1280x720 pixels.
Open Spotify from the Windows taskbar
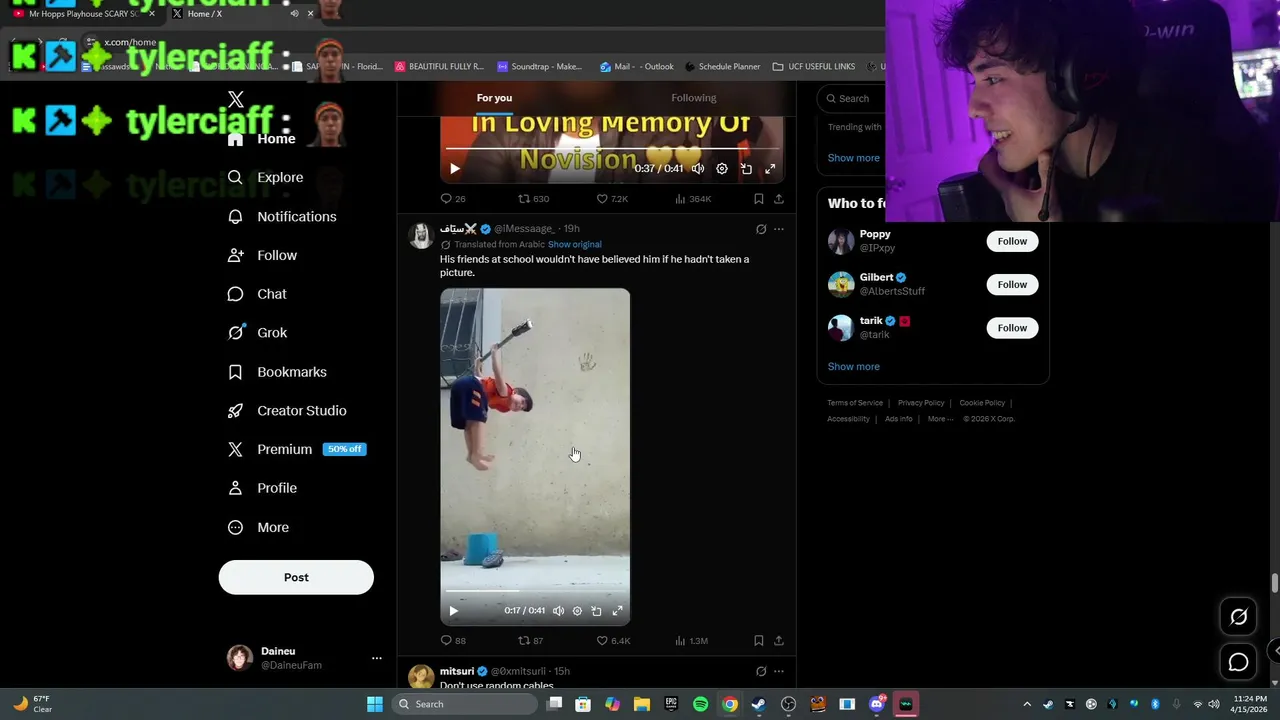700,704
